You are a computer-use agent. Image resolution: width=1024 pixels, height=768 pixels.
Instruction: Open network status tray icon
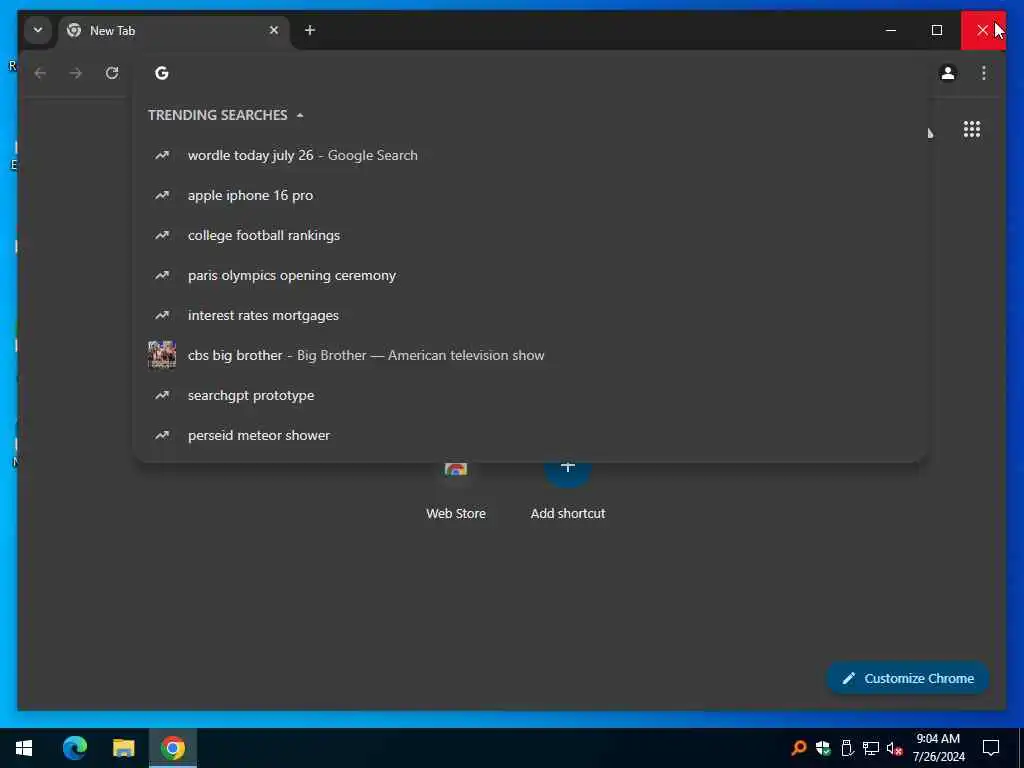tap(871, 748)
